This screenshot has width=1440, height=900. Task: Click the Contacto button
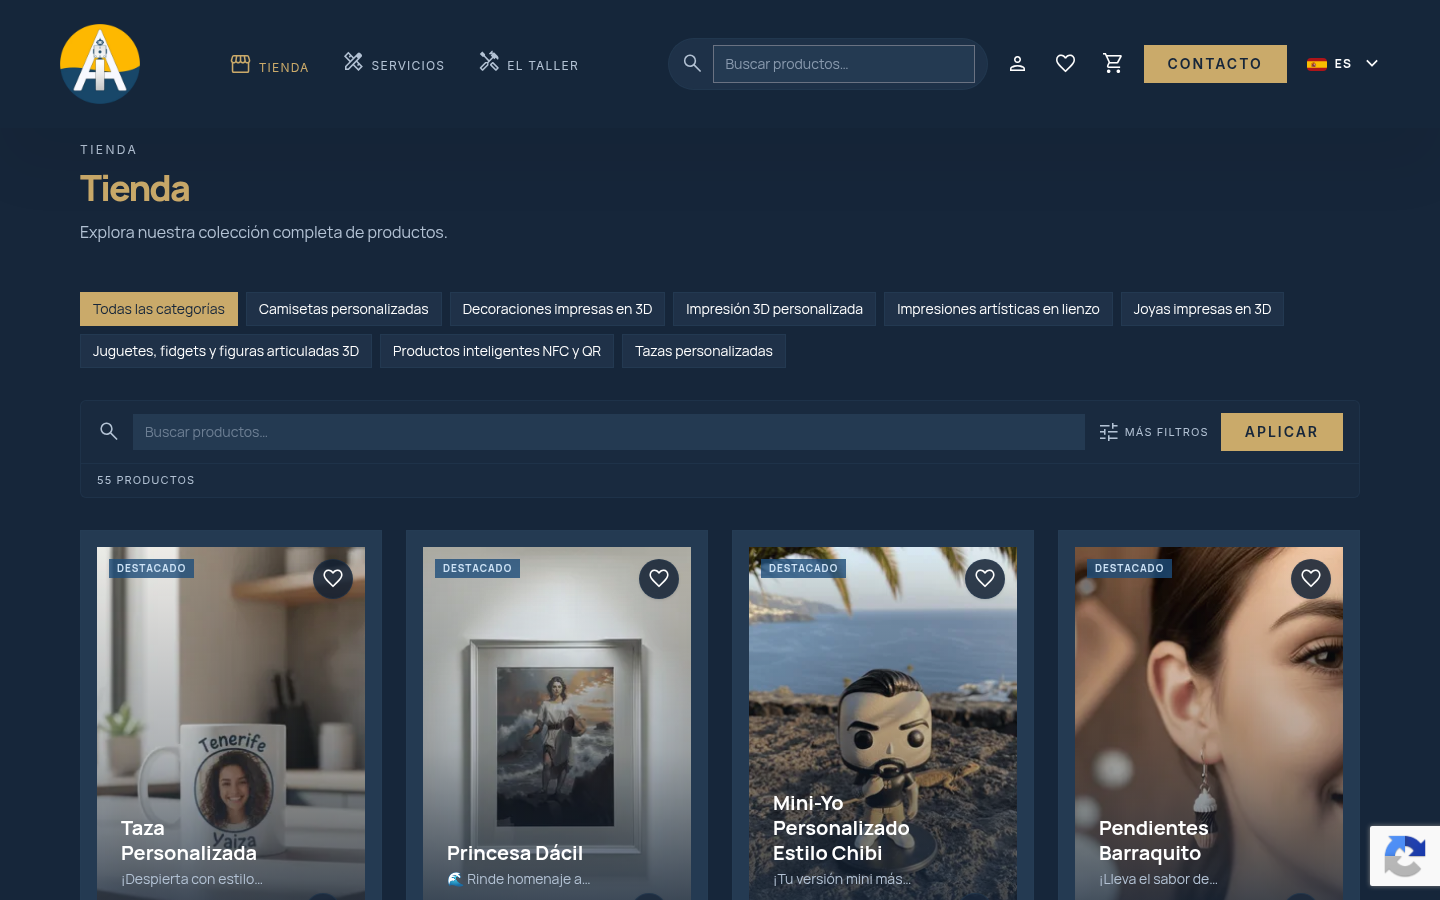coord(1215,64)
